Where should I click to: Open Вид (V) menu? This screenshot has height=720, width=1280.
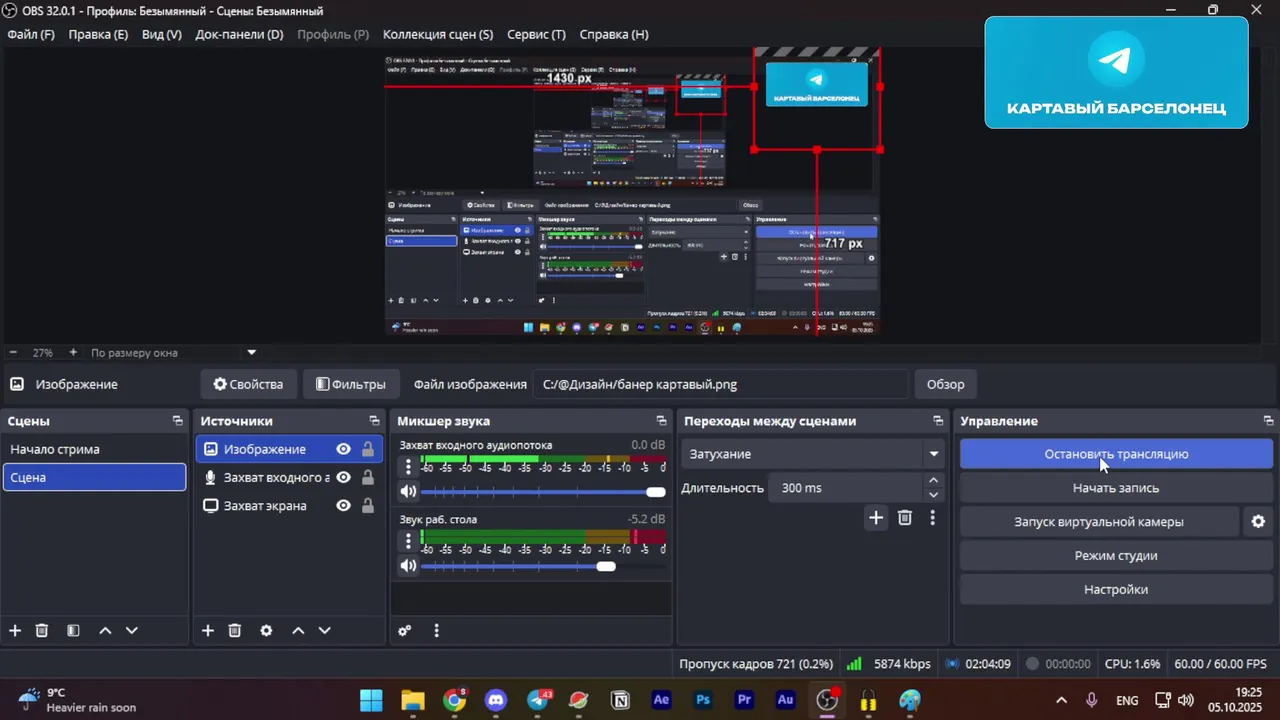[x=161, y=34]
